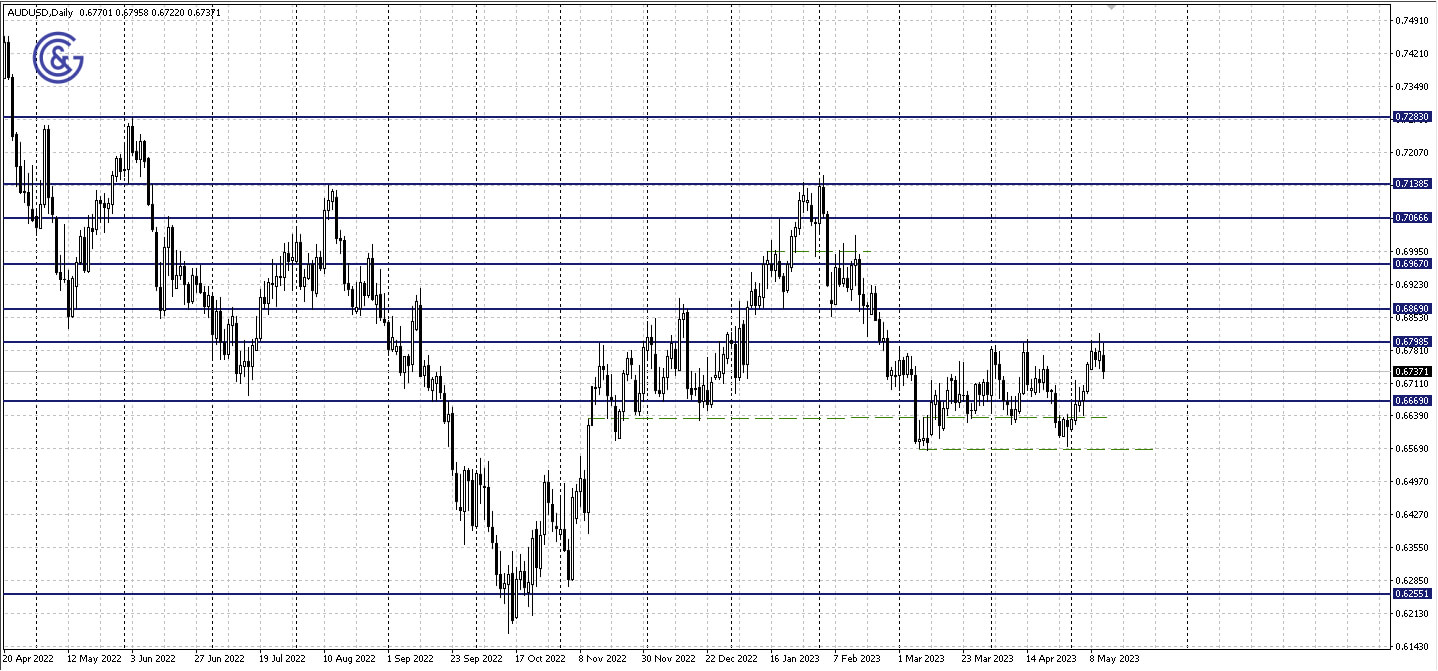The image size is (1438, 671).
Task: Click the 8 May 2023 axis label
Action: pos(1113,659)
